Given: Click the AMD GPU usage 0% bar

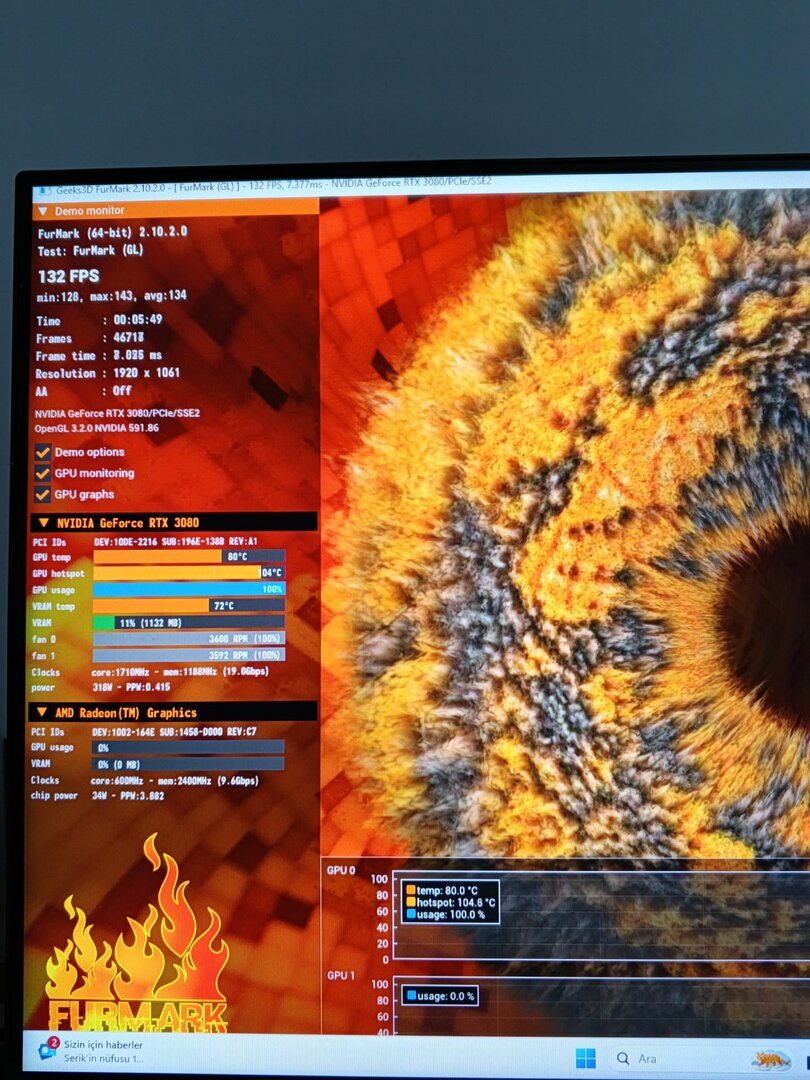Looking at the screenshot, I should (x=187, y=747).
